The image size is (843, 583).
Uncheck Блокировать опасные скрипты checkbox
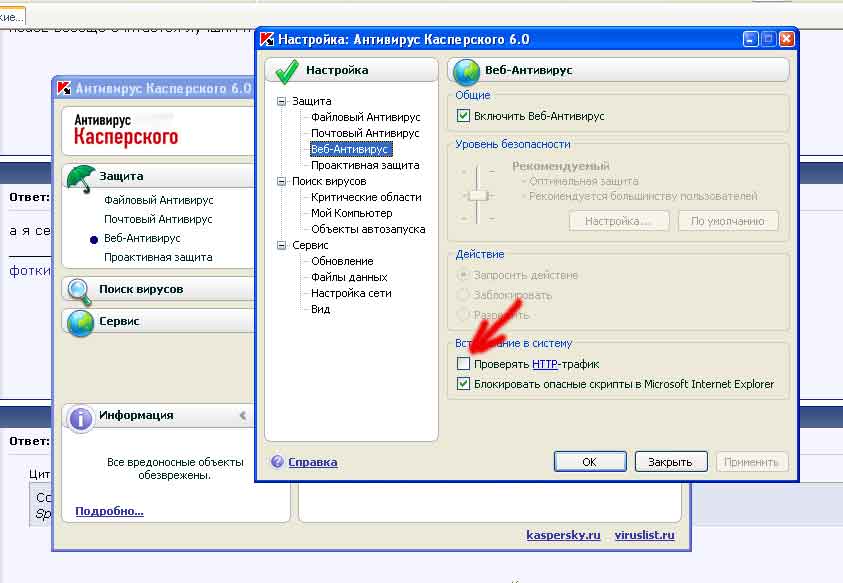coord(463,383)
